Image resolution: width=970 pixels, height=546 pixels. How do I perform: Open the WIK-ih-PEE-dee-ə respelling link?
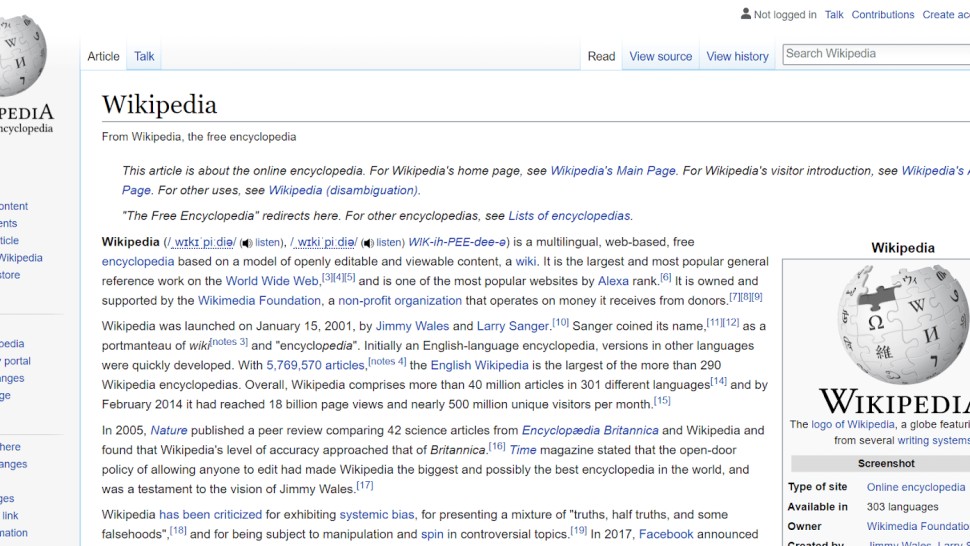457,242
